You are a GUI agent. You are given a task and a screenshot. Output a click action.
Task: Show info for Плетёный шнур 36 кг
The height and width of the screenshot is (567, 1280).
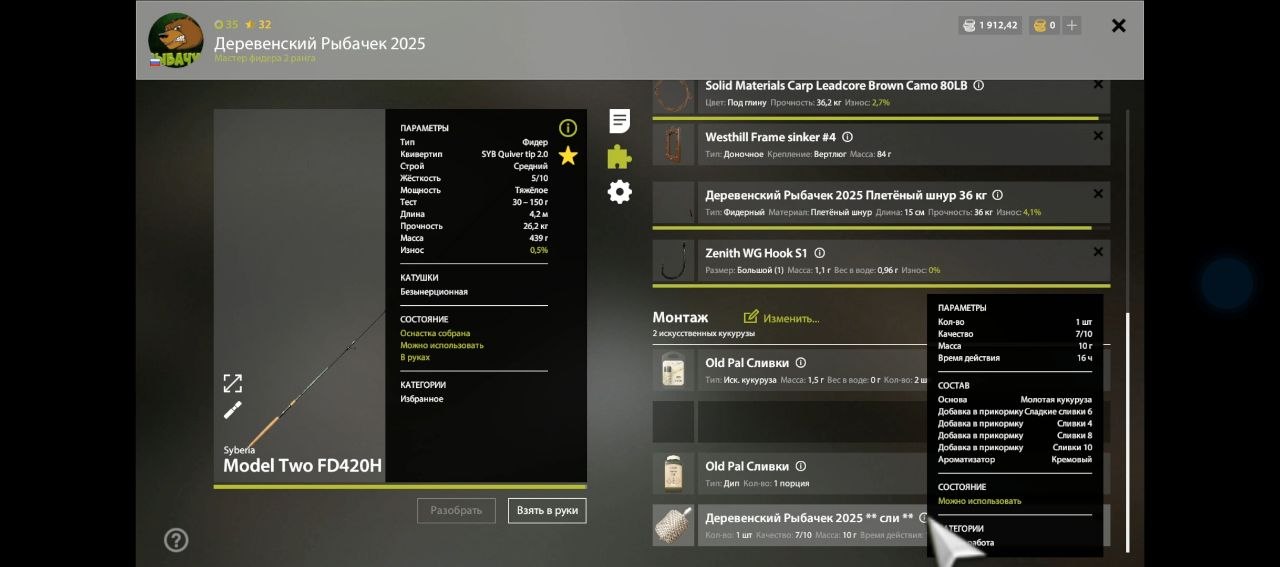(997, 195)
